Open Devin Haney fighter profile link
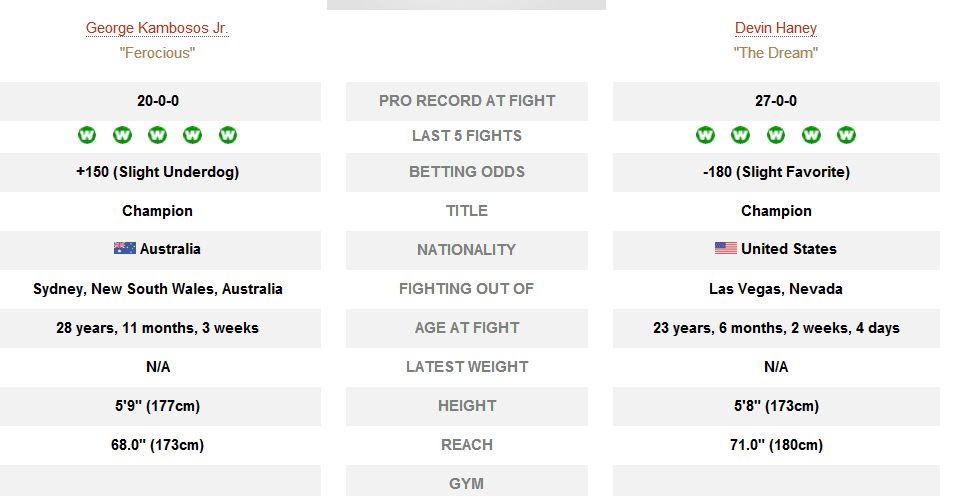Image resolution: width=954 pixels, height=496 pixels. (x=776, y=28)
